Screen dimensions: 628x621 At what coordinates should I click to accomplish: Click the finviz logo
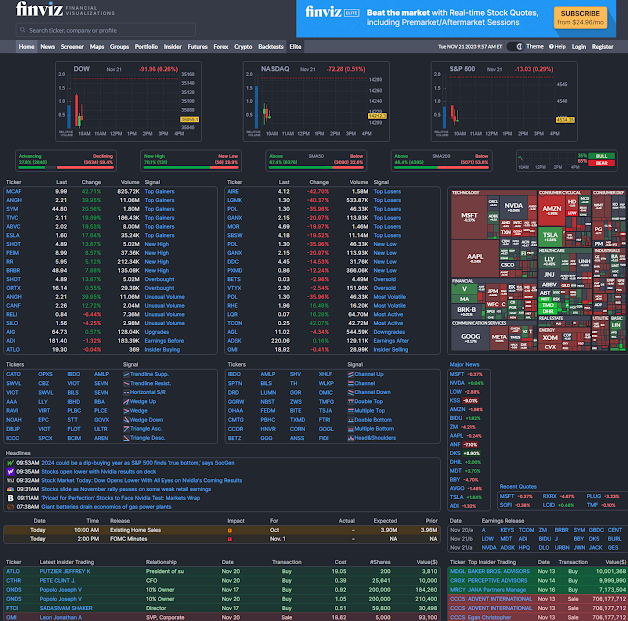coord(39,9)
